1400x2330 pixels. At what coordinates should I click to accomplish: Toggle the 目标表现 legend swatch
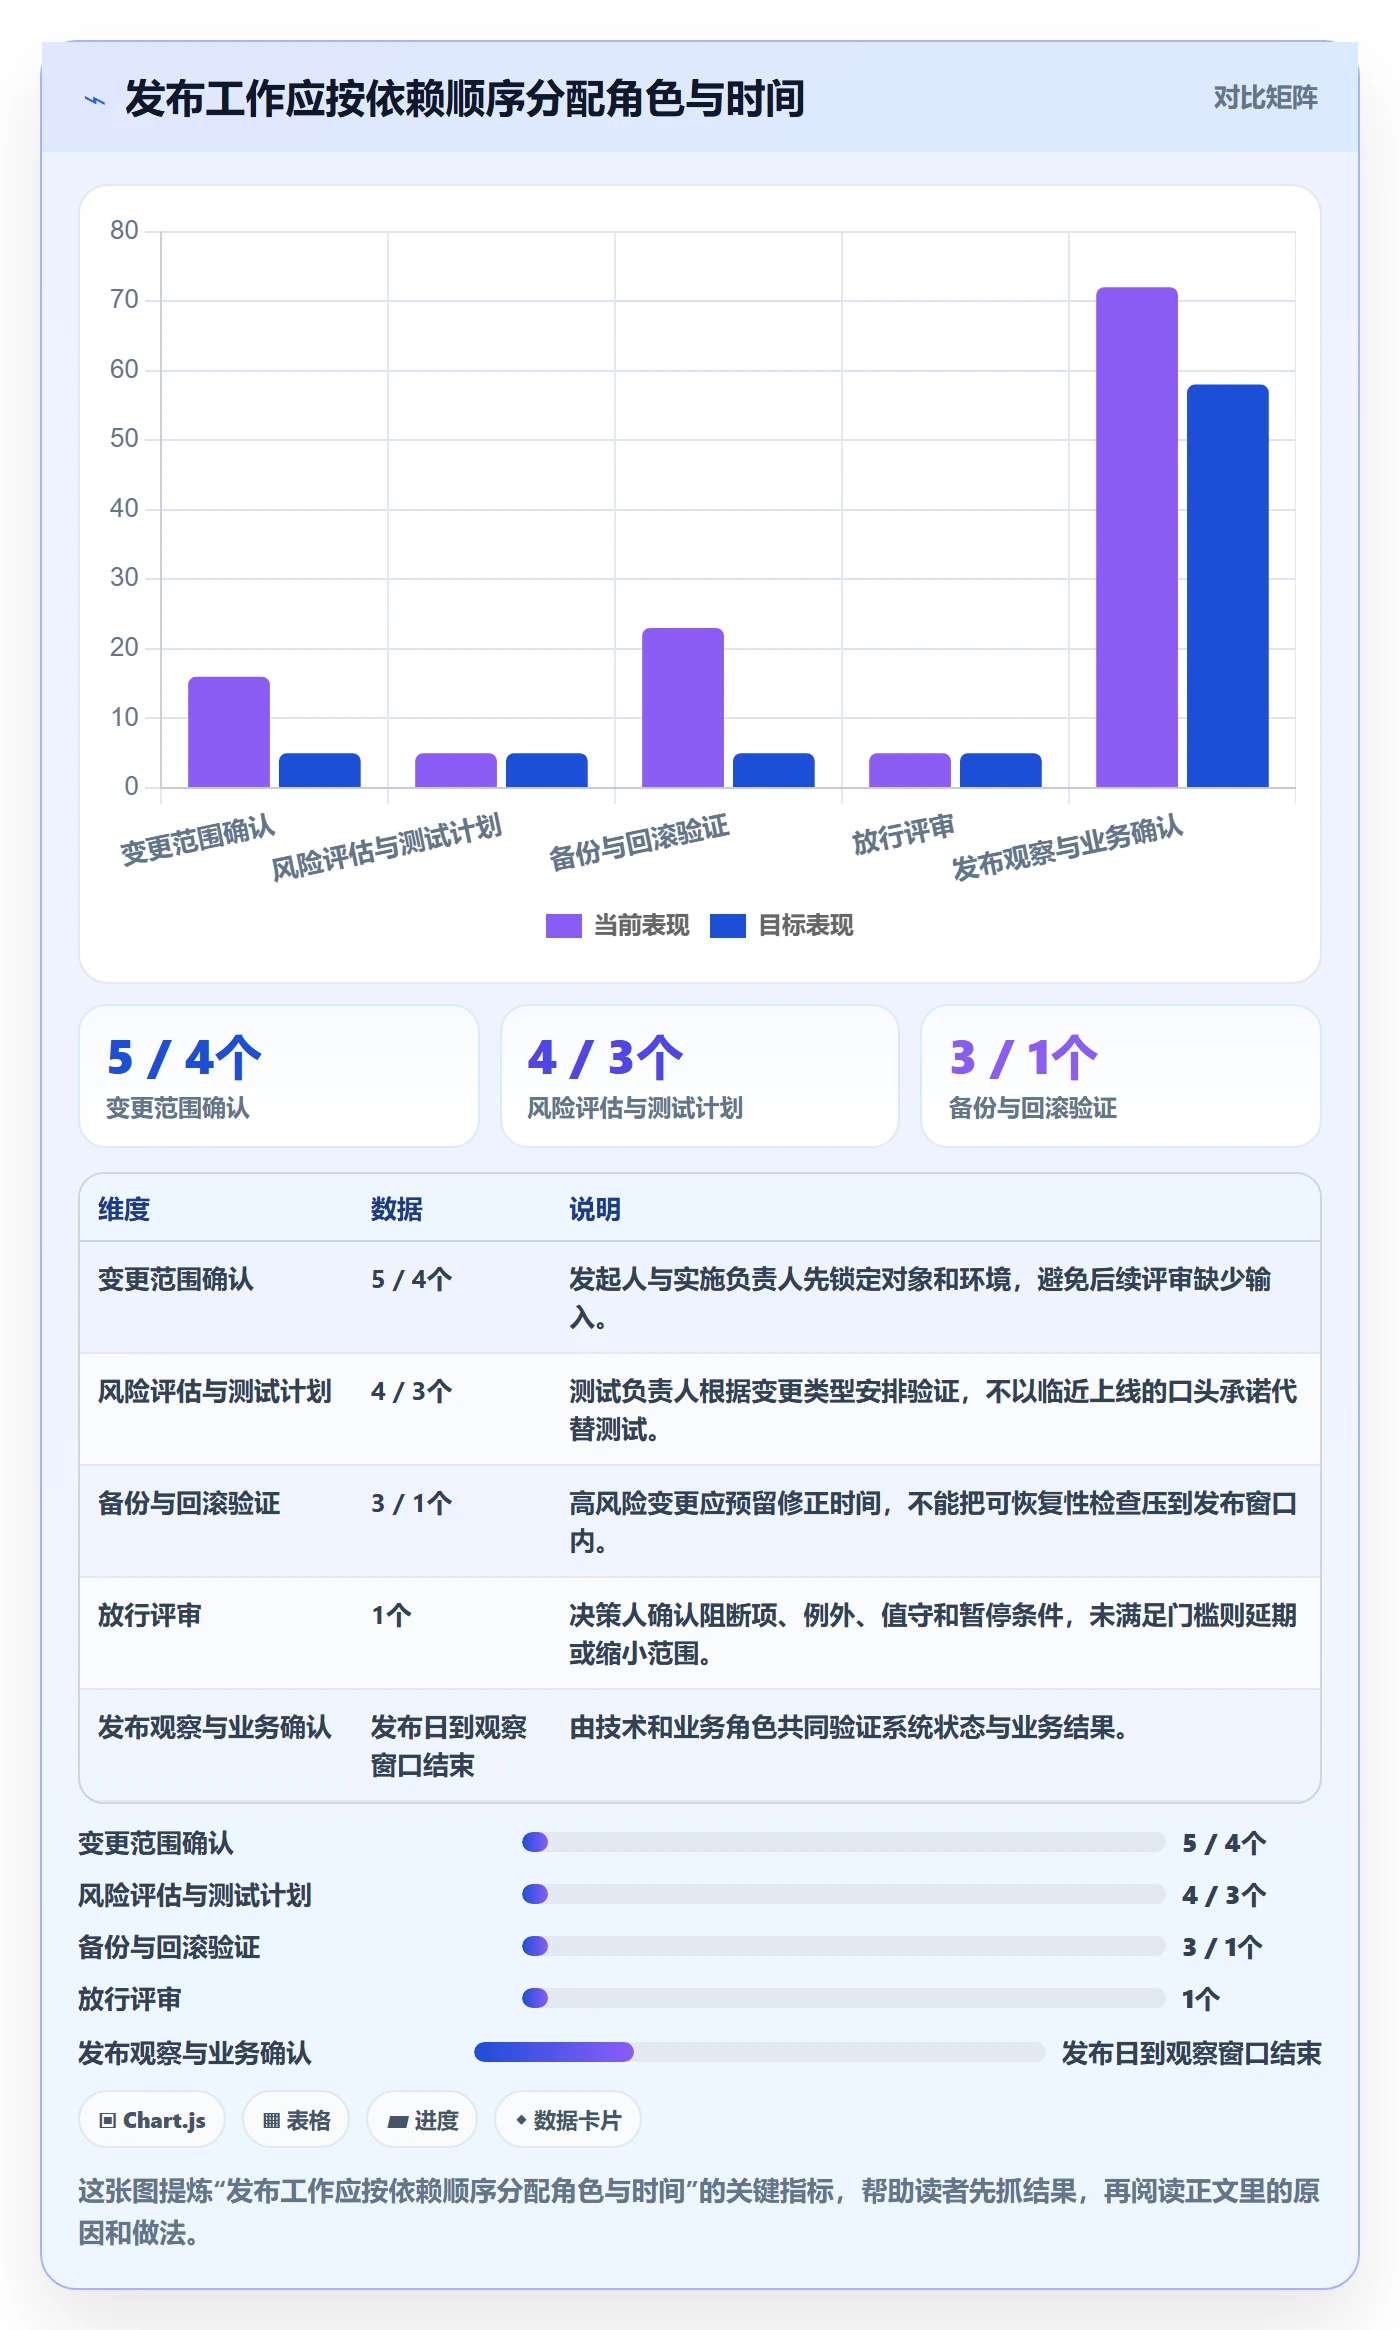point(727,926)
